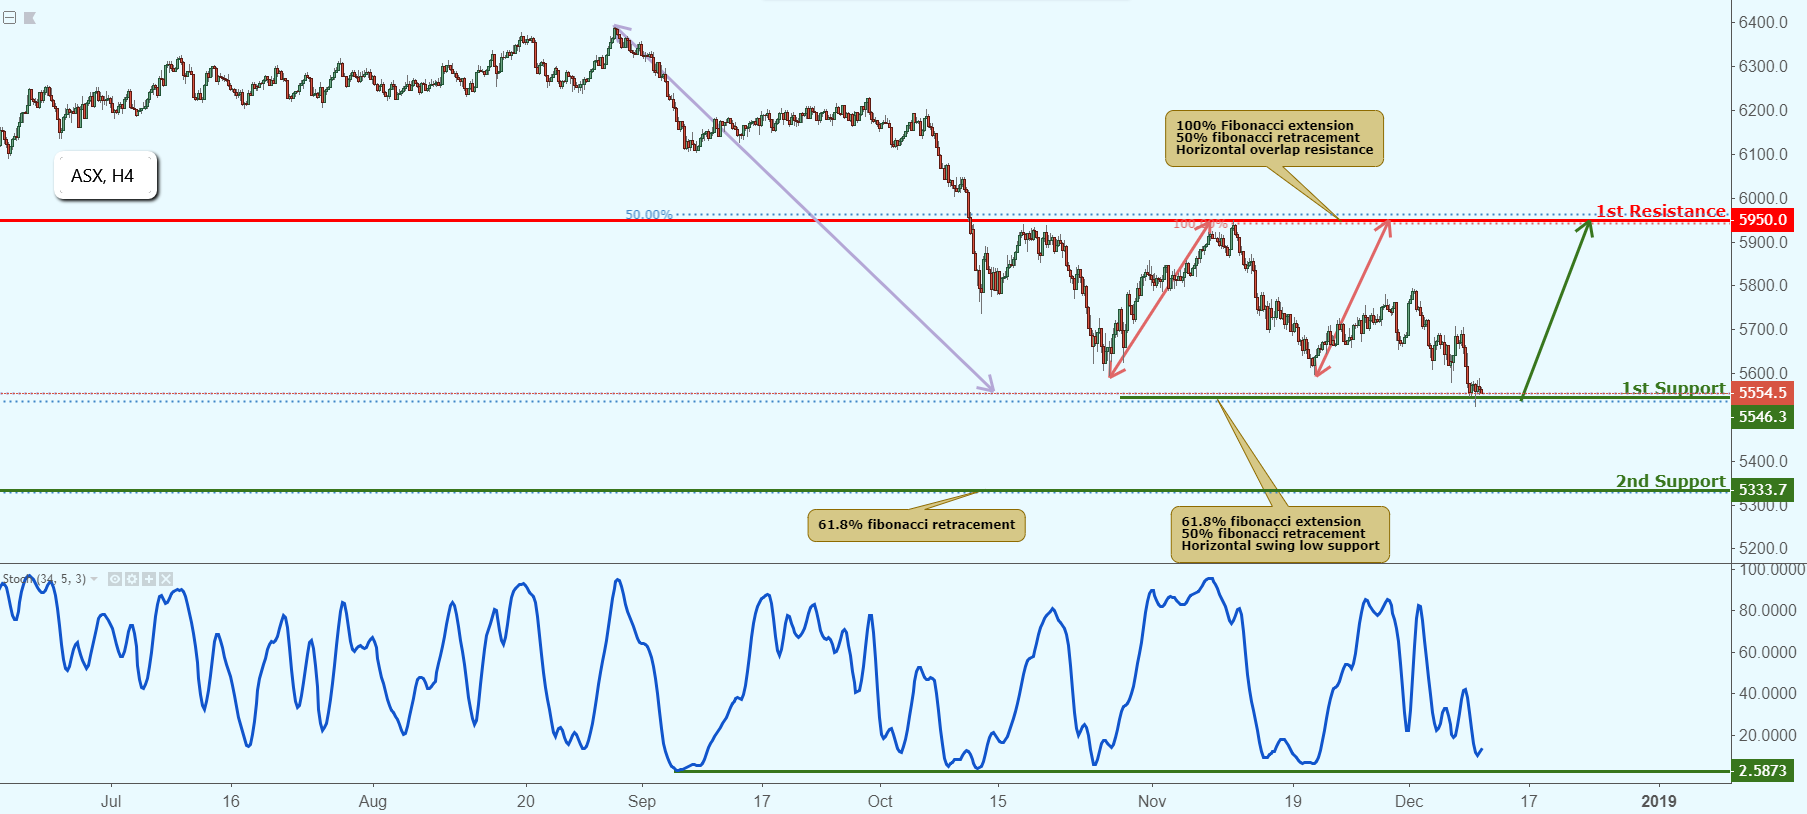Viewport: 1807px width, 814px height.
Task: Click the 2019 label on the time axis
Action: point(1659,801)
